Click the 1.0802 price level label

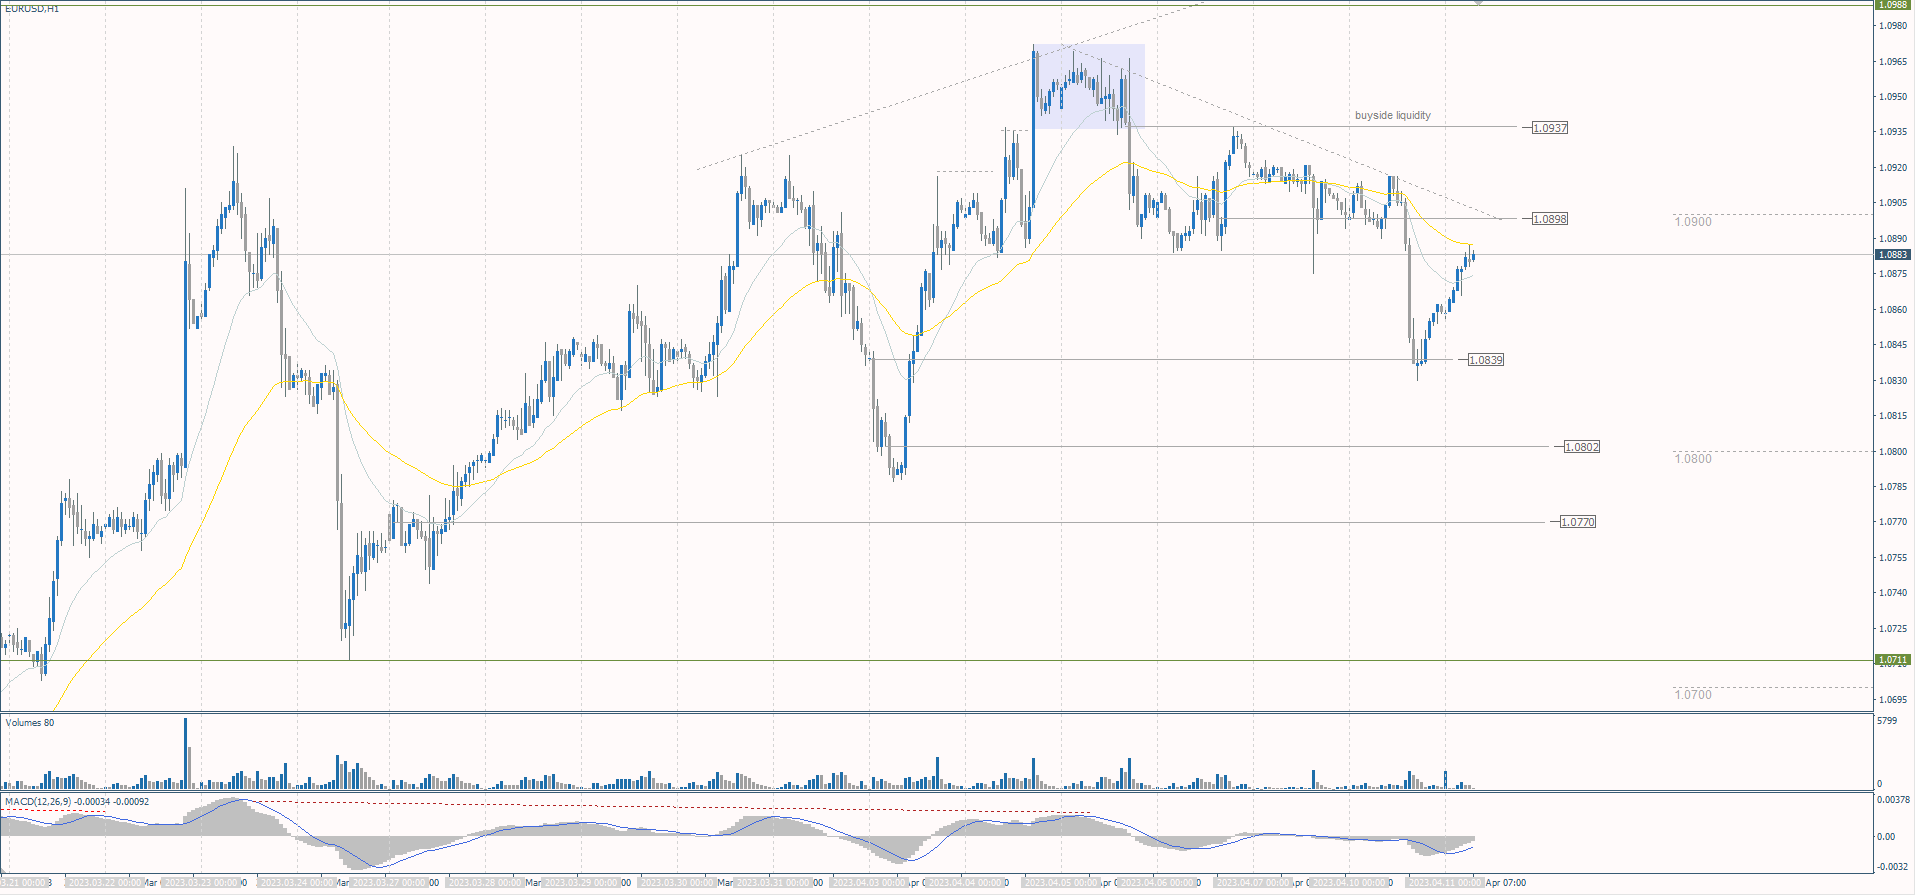coord(1582,447)
